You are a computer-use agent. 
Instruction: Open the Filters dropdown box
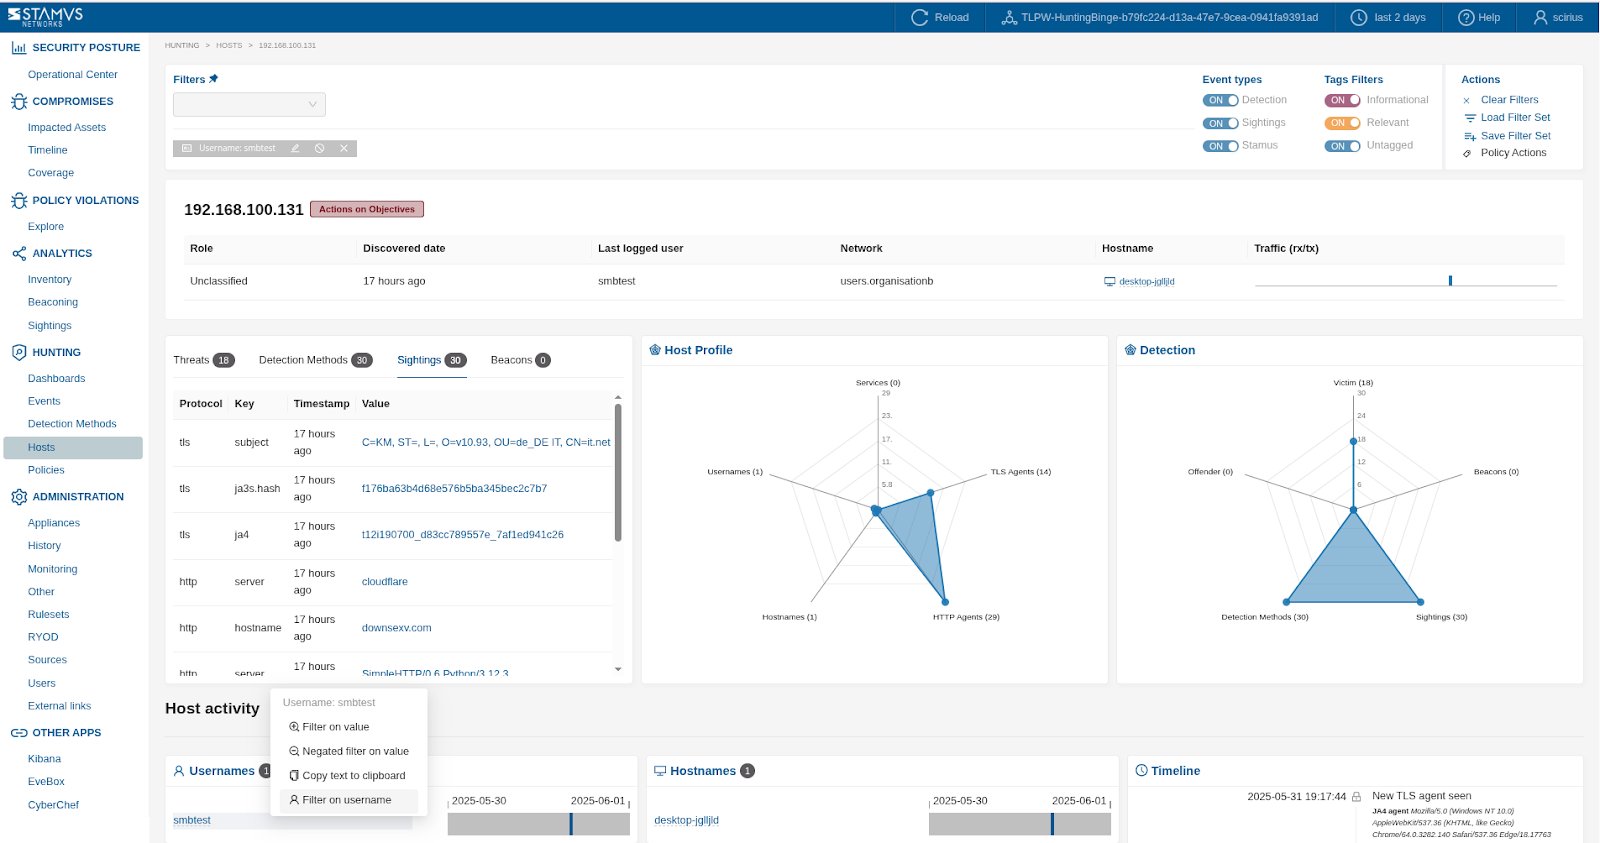click(249, 104)
